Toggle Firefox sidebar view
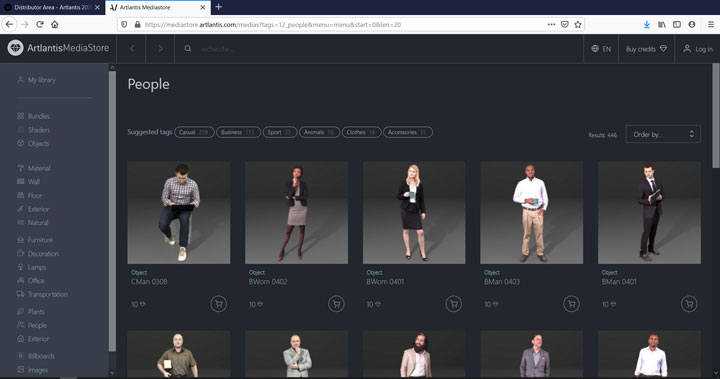The height and width of the screenshot is (379, 720). pyautogui.click(x=677, y=24)
